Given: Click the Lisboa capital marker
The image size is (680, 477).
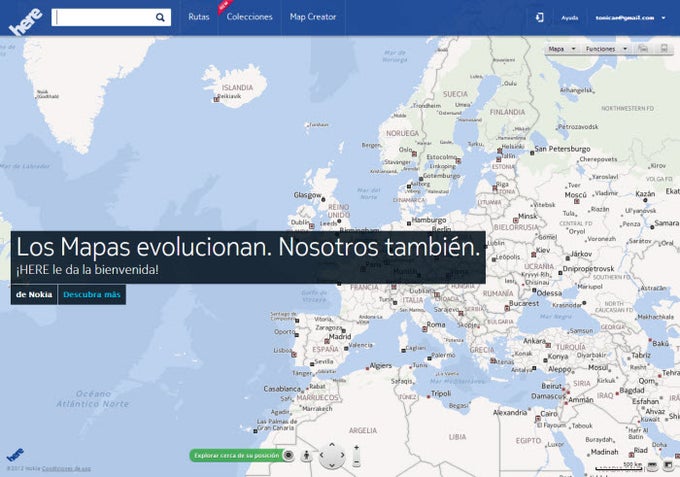Looking at the screenshot, I should point(294,355).
